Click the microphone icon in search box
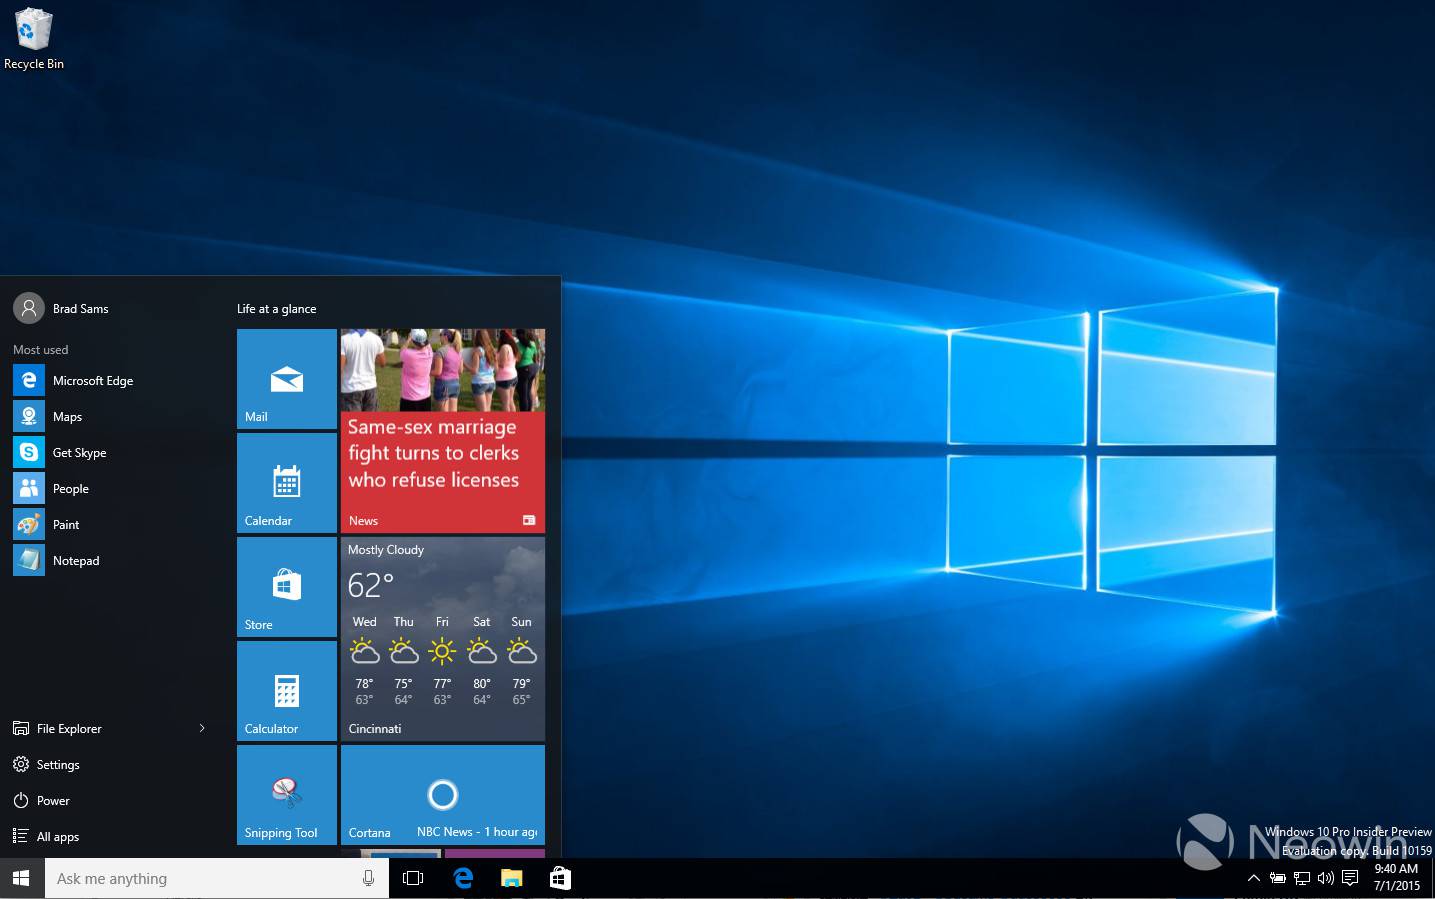Image resolution: width=1435 pixels, height=899 pixels. coord(368,878)
